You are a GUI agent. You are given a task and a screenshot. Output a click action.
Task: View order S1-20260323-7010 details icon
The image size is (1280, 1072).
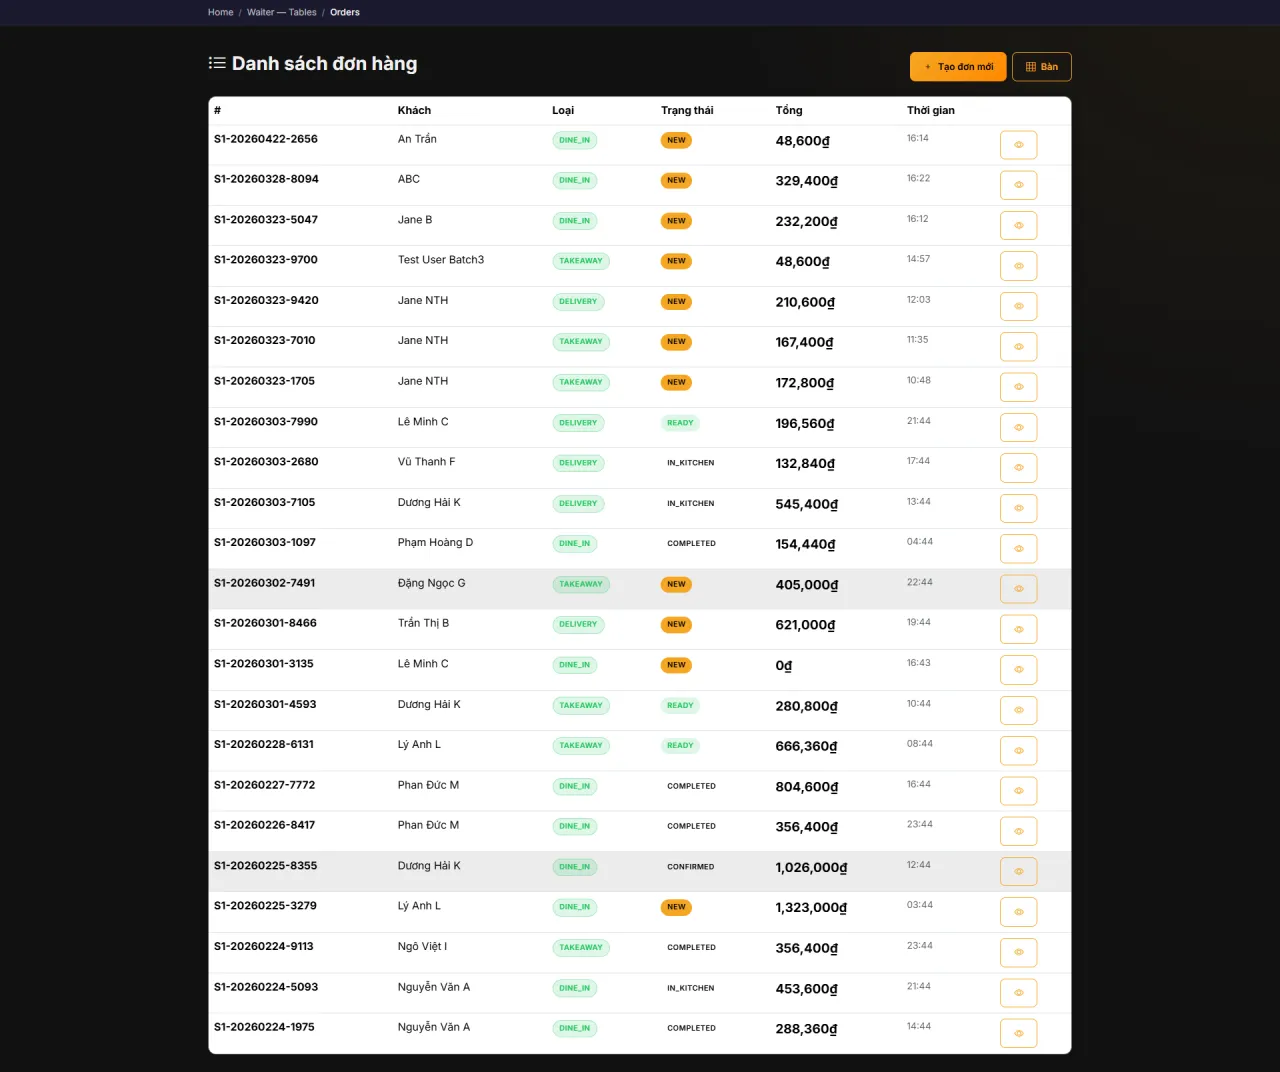[1018, 347]
